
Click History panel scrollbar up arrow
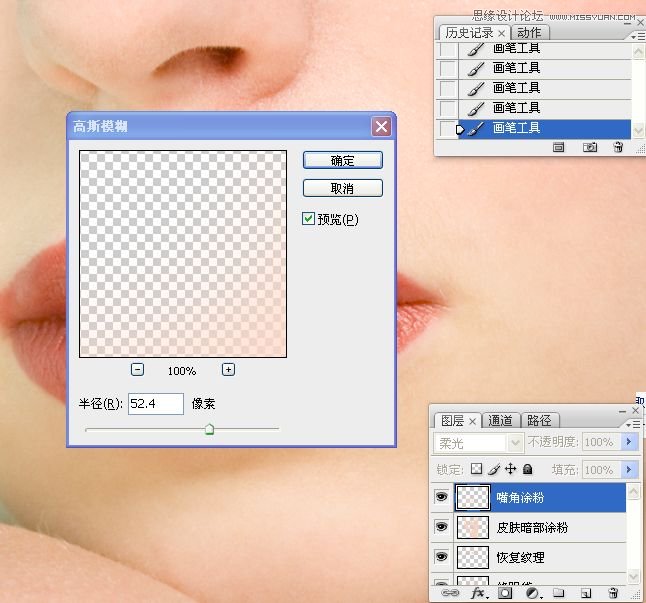638,51
